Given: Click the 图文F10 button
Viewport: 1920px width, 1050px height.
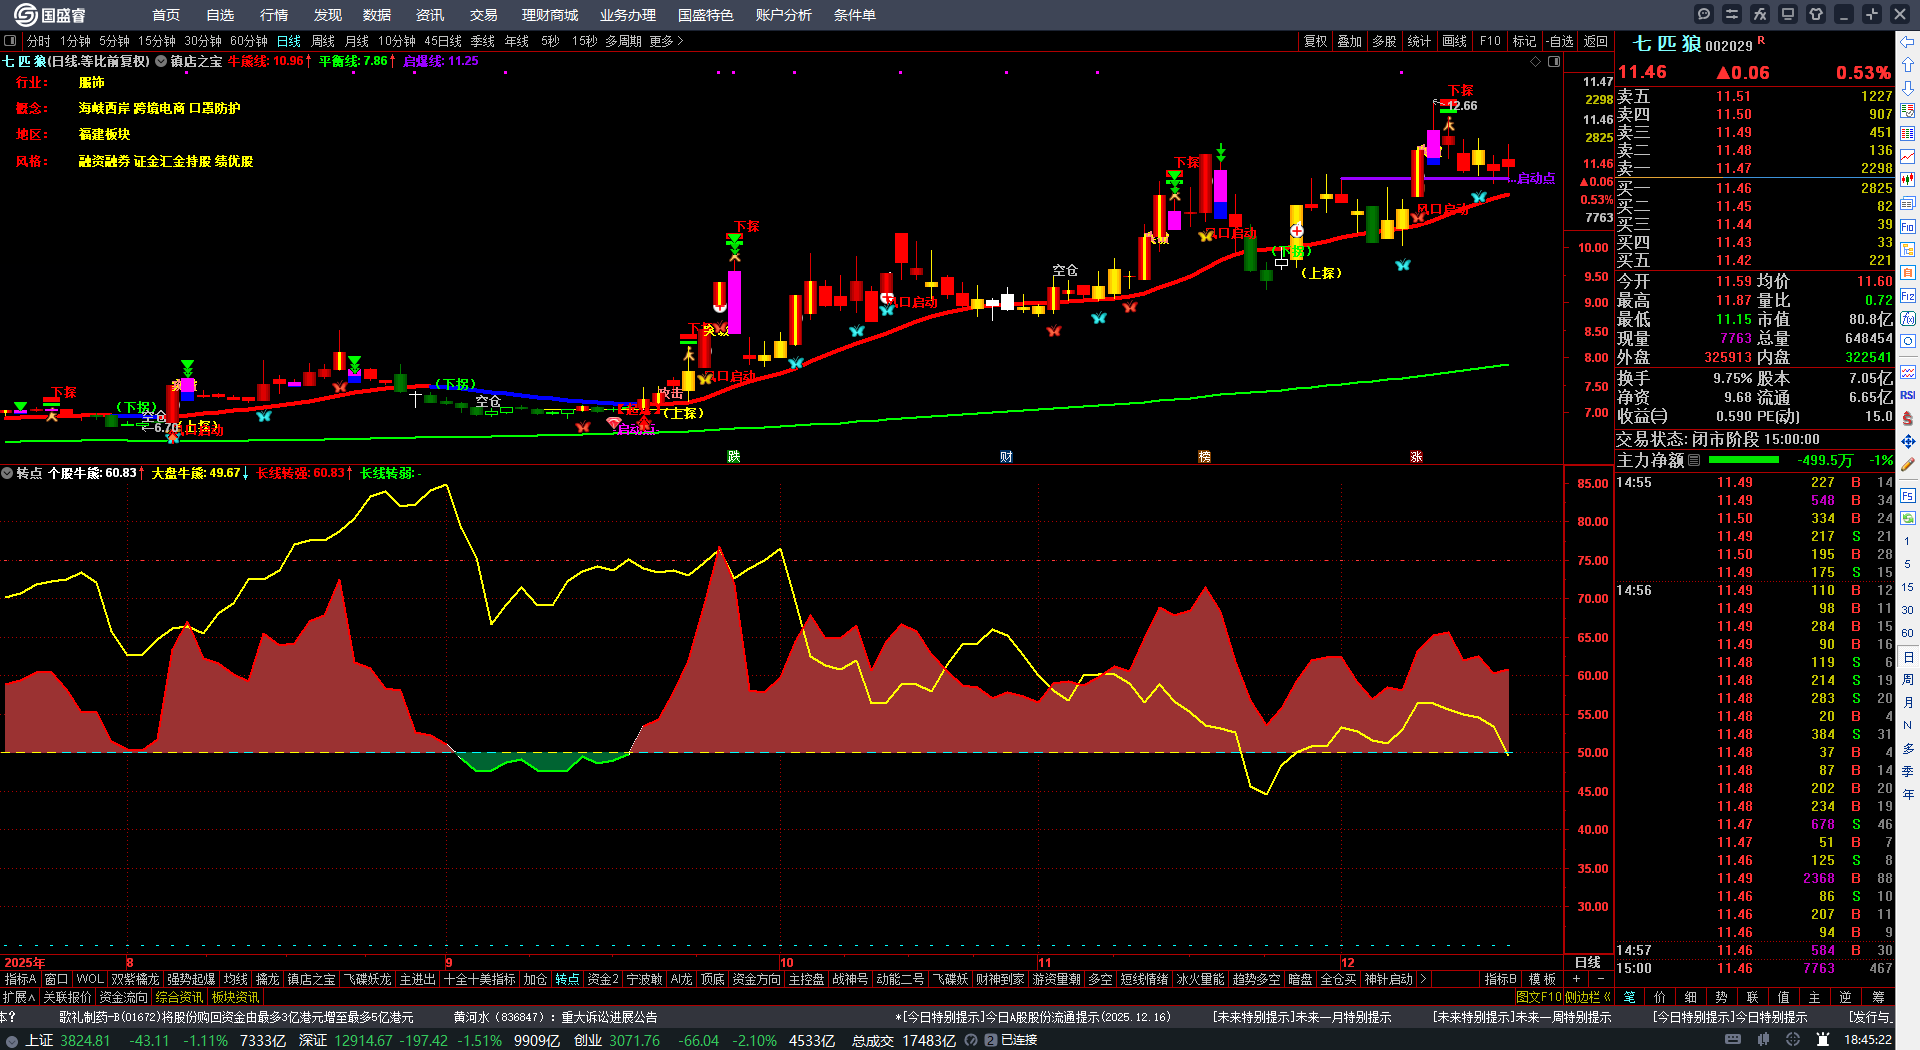Looking at the screenshot, I should [1538, 997].
